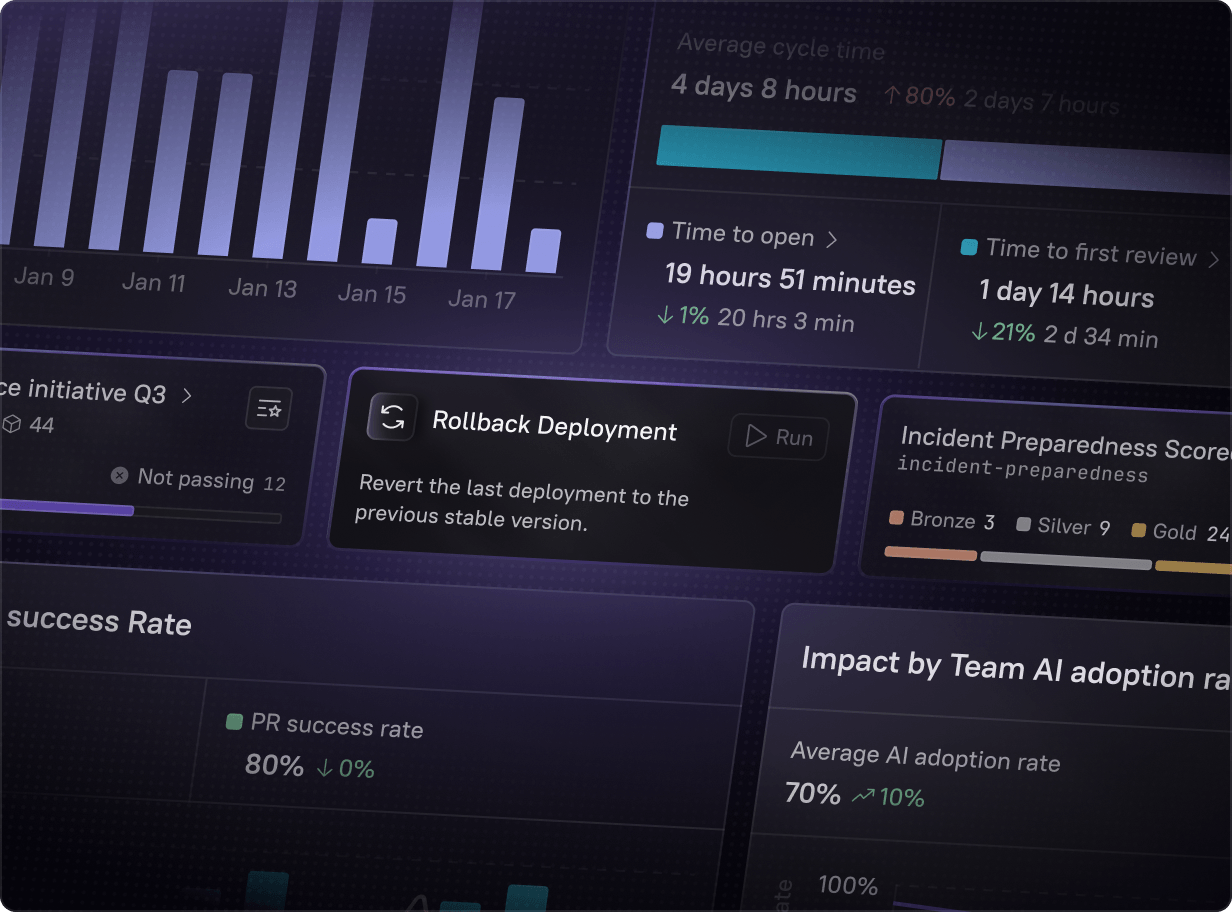The width and height of the screenshot is (1232, 912).
Task: Click the Jan 17 axis label
Action: tap(481, 299)
